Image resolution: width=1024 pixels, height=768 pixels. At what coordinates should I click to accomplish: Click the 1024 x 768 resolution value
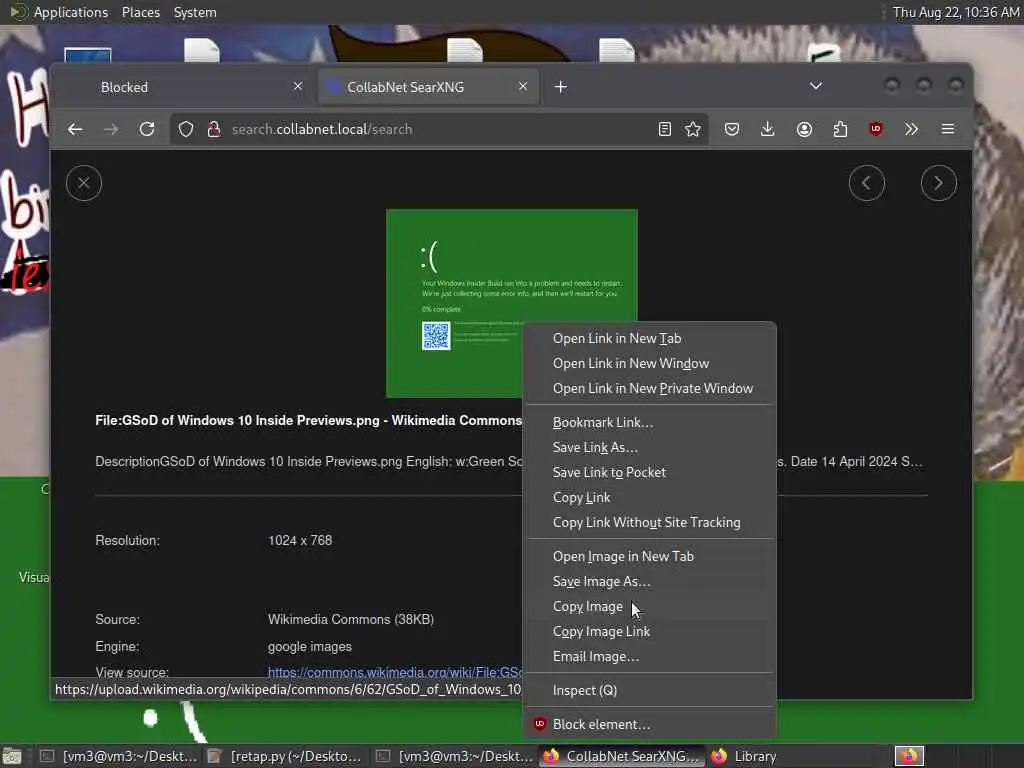[x=300, y=541]
